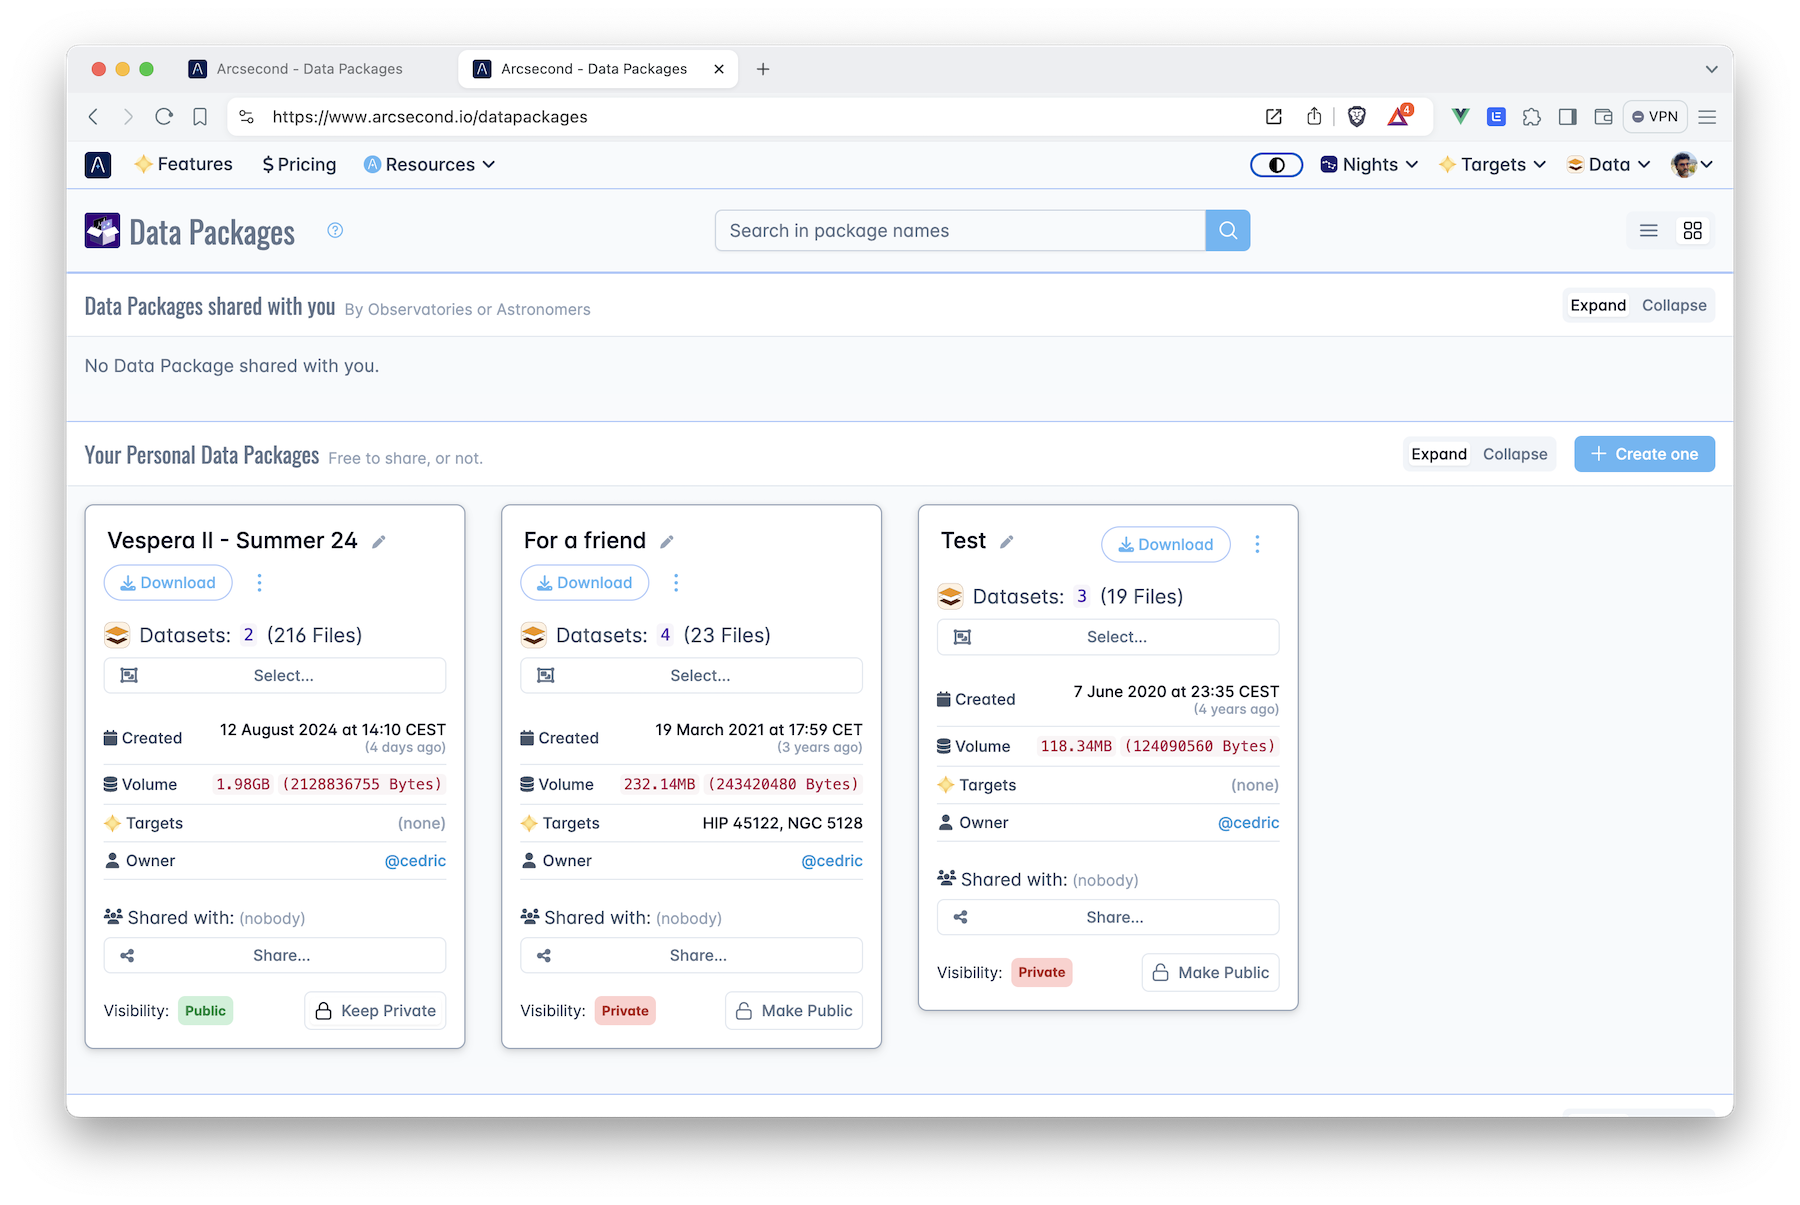1800x1205 pixels.
Task: Toggle dark mode
Action: point(1276,164)
